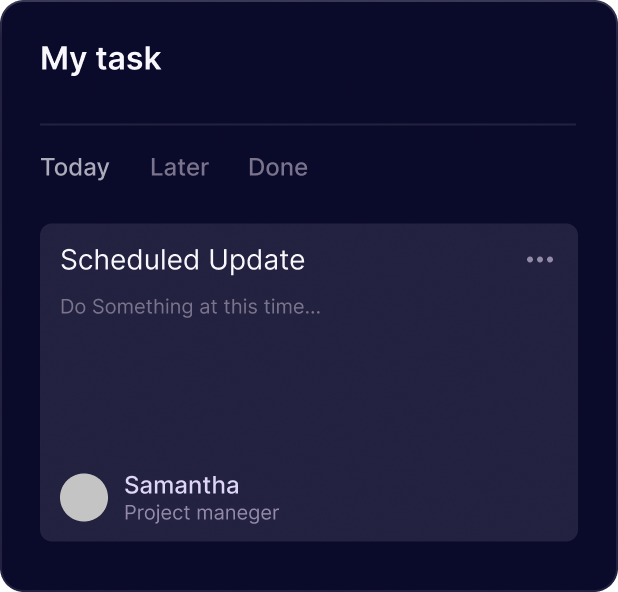Switch to the Later tab
The height and width of the screenshot is (592, 618).
[x=179, y=168]
